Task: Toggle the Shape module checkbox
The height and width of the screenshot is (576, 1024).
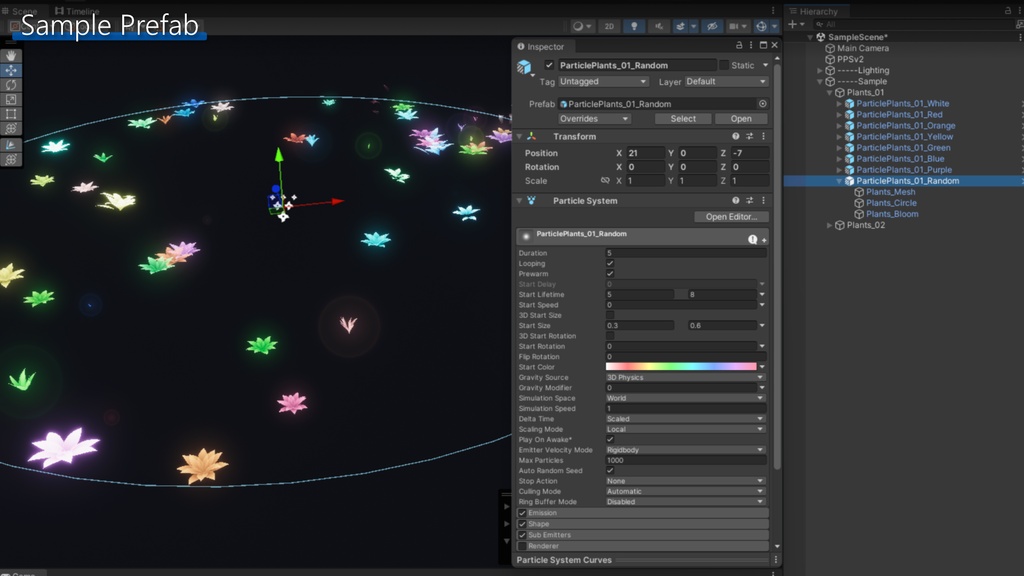Action: 522,524
